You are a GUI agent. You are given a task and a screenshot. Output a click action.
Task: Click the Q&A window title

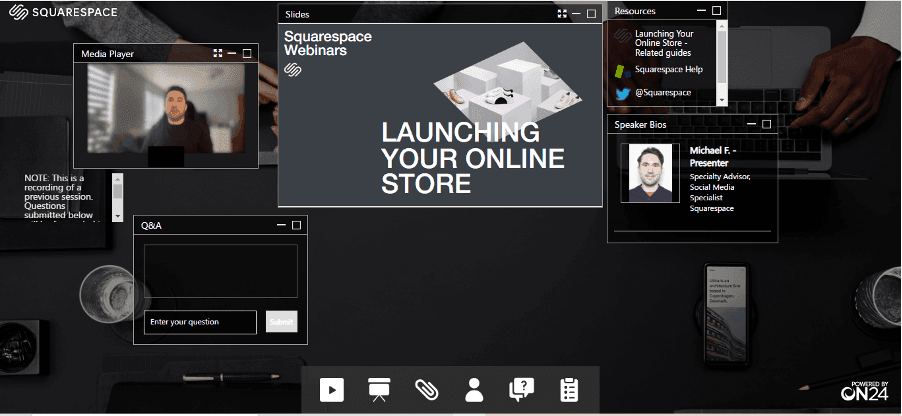coord(151,226)
